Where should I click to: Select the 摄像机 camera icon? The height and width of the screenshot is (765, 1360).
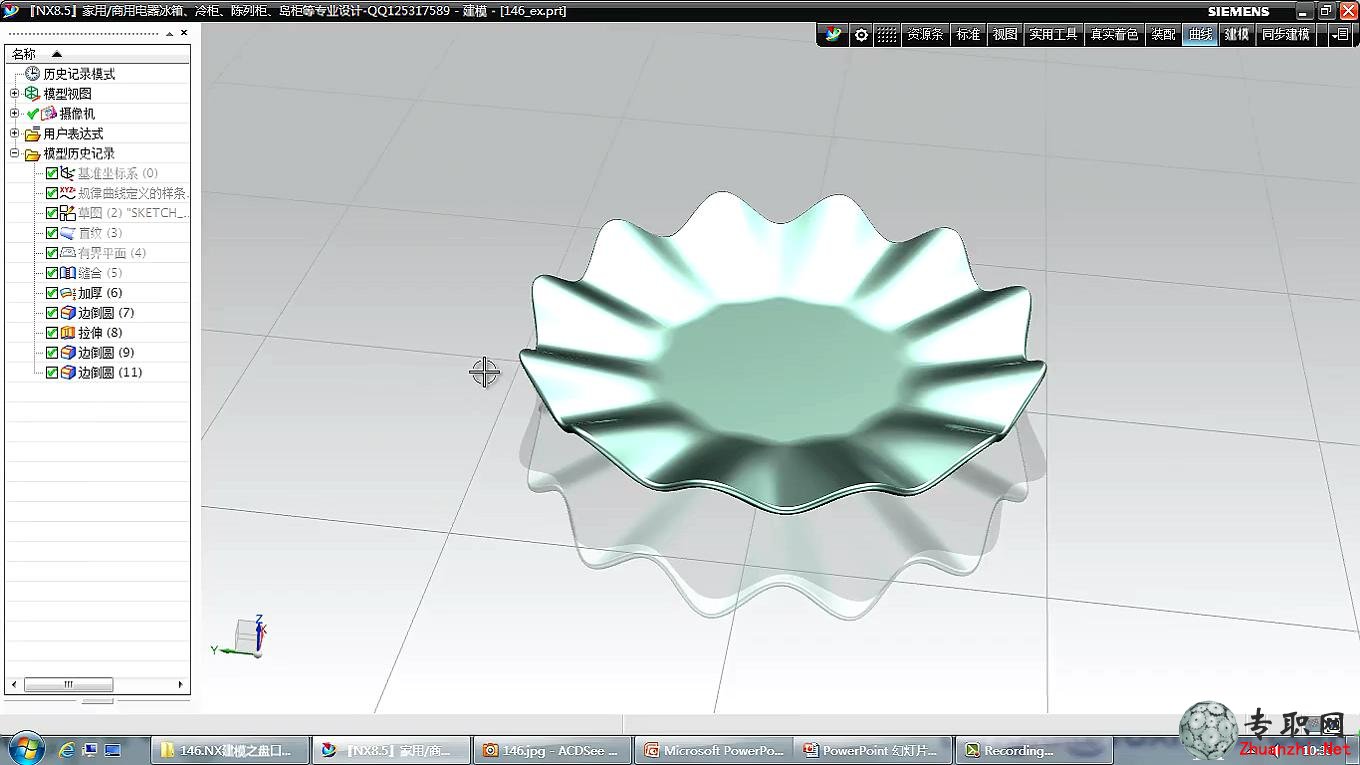(49, 113)
